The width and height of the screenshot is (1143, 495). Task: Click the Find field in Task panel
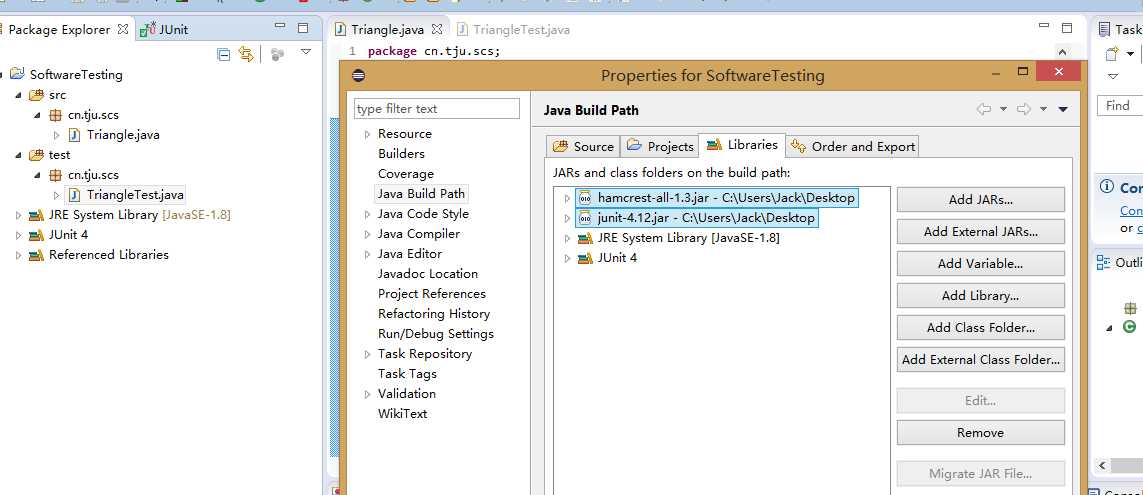1120,106
